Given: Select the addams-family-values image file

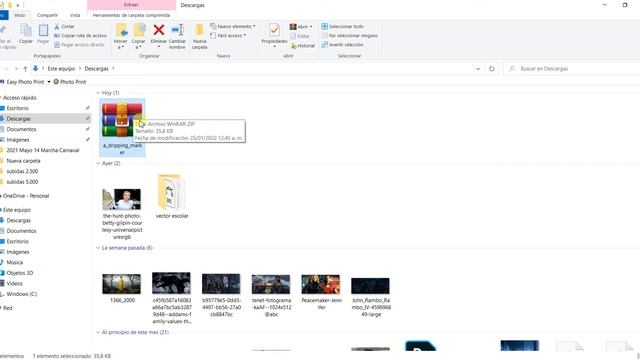Looking at the screenshot, I should pos(171,298).
